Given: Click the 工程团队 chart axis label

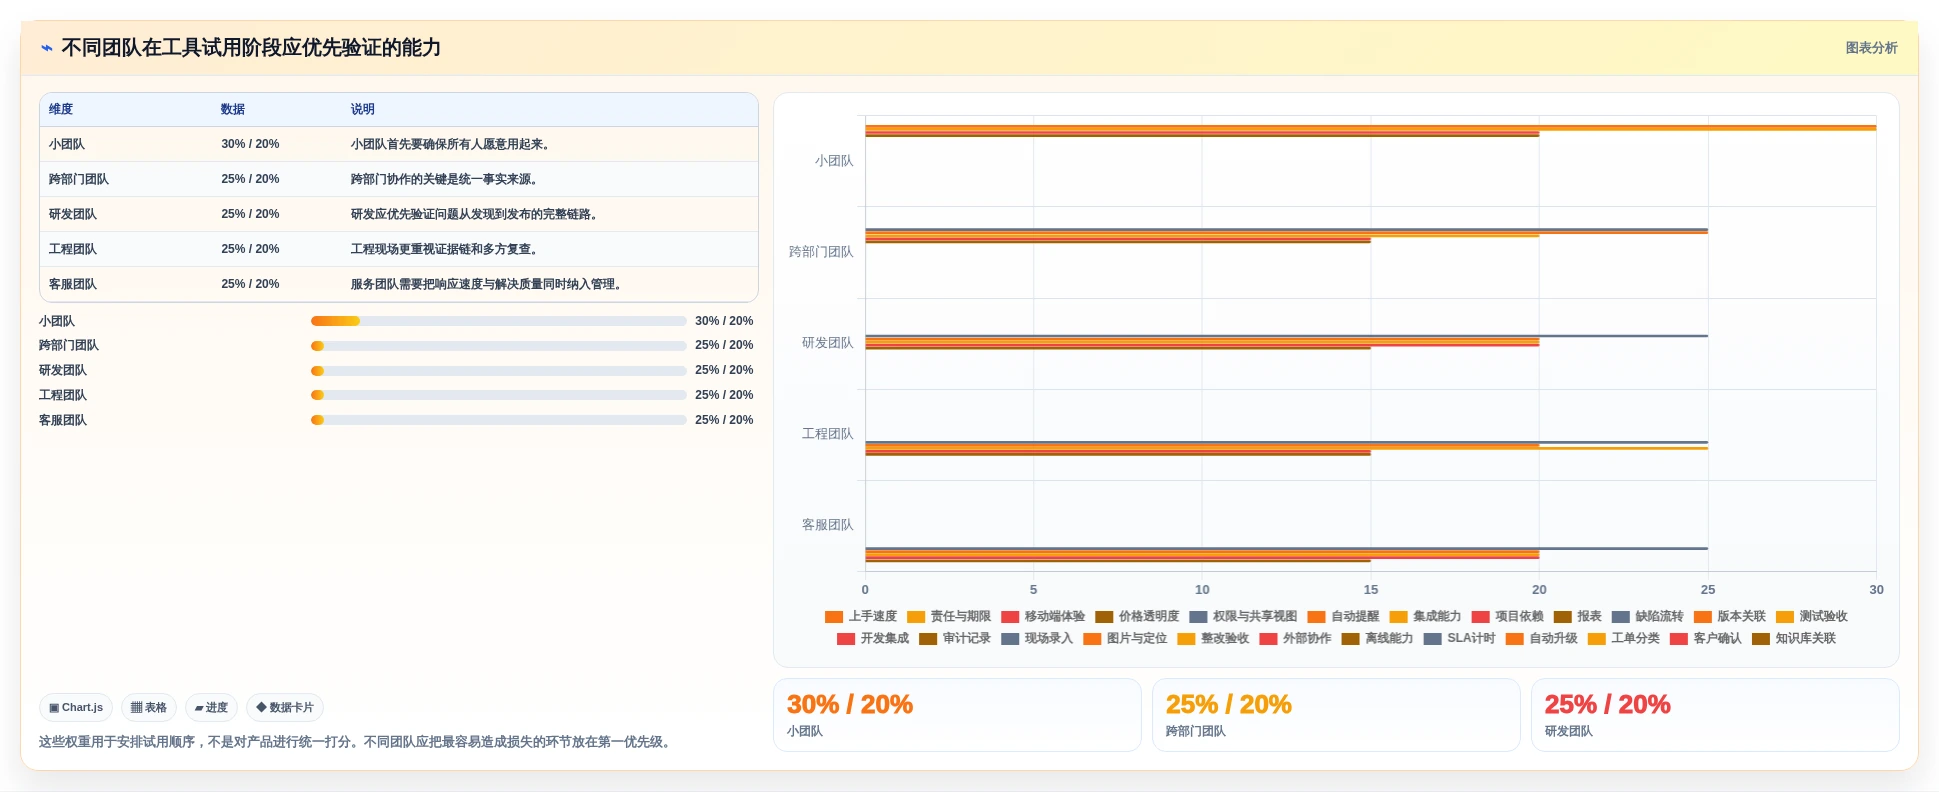Looking at the screenshot, I should pos(828,434).
